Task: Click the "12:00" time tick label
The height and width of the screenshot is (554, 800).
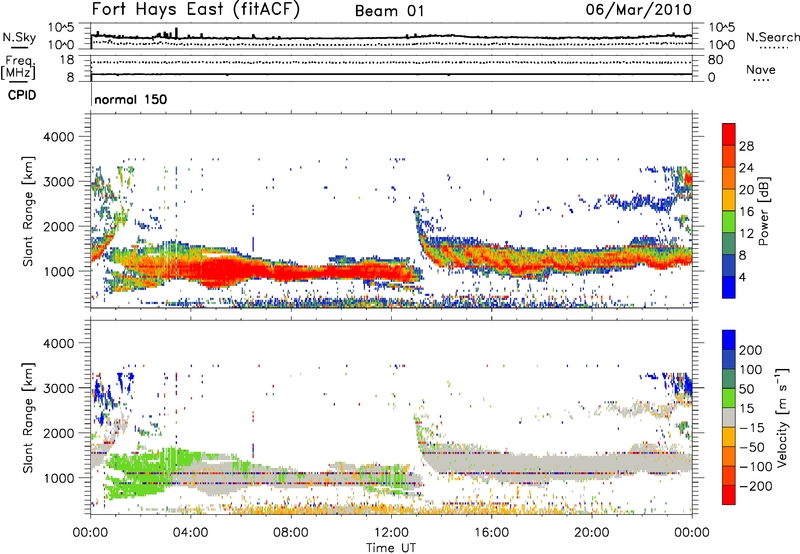Action: point(391,533)
